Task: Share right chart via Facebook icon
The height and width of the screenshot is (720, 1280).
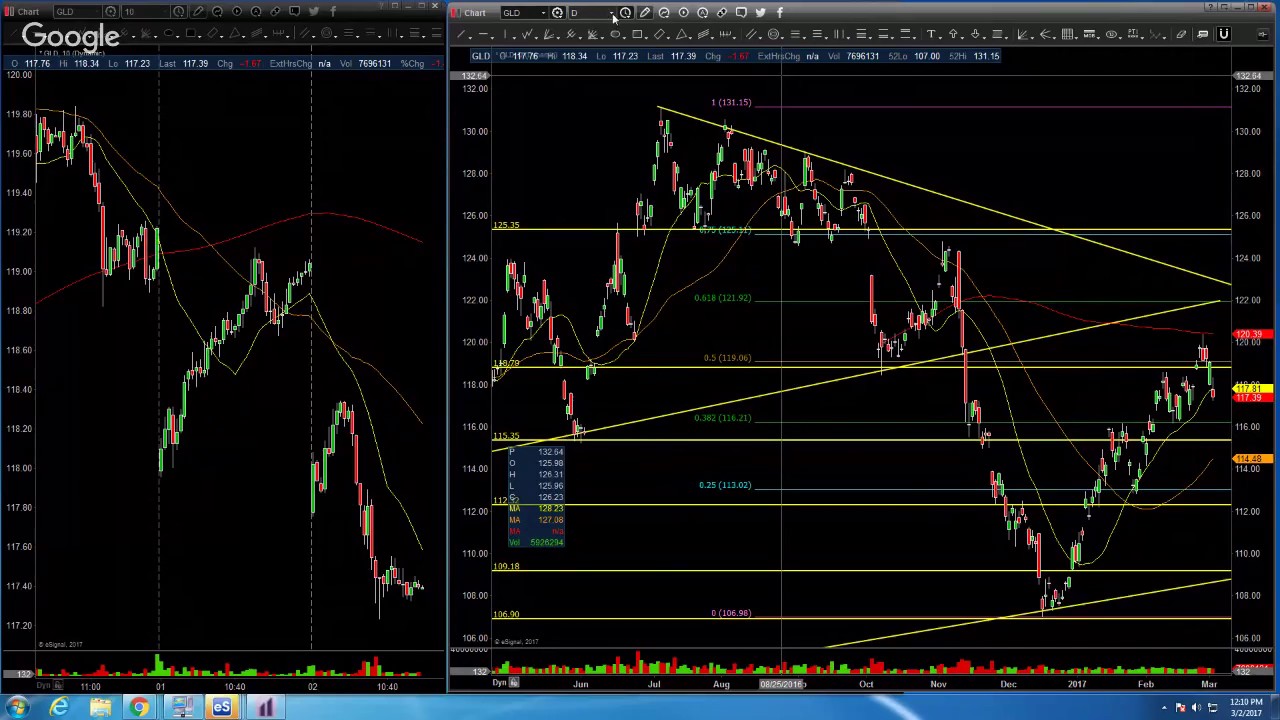Action: pos(780,13)
